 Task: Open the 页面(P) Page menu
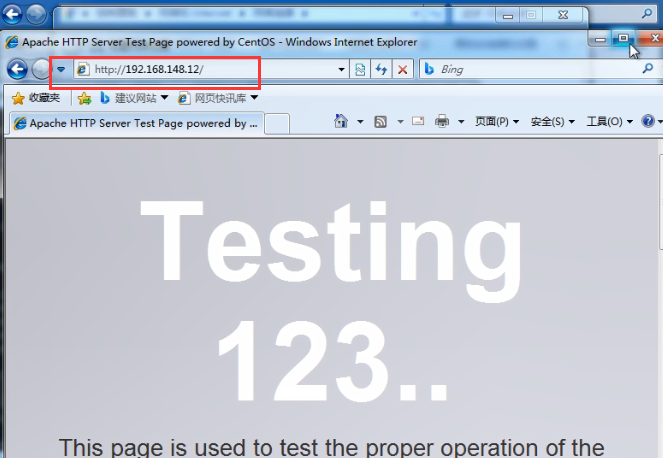tap(497, 122)
